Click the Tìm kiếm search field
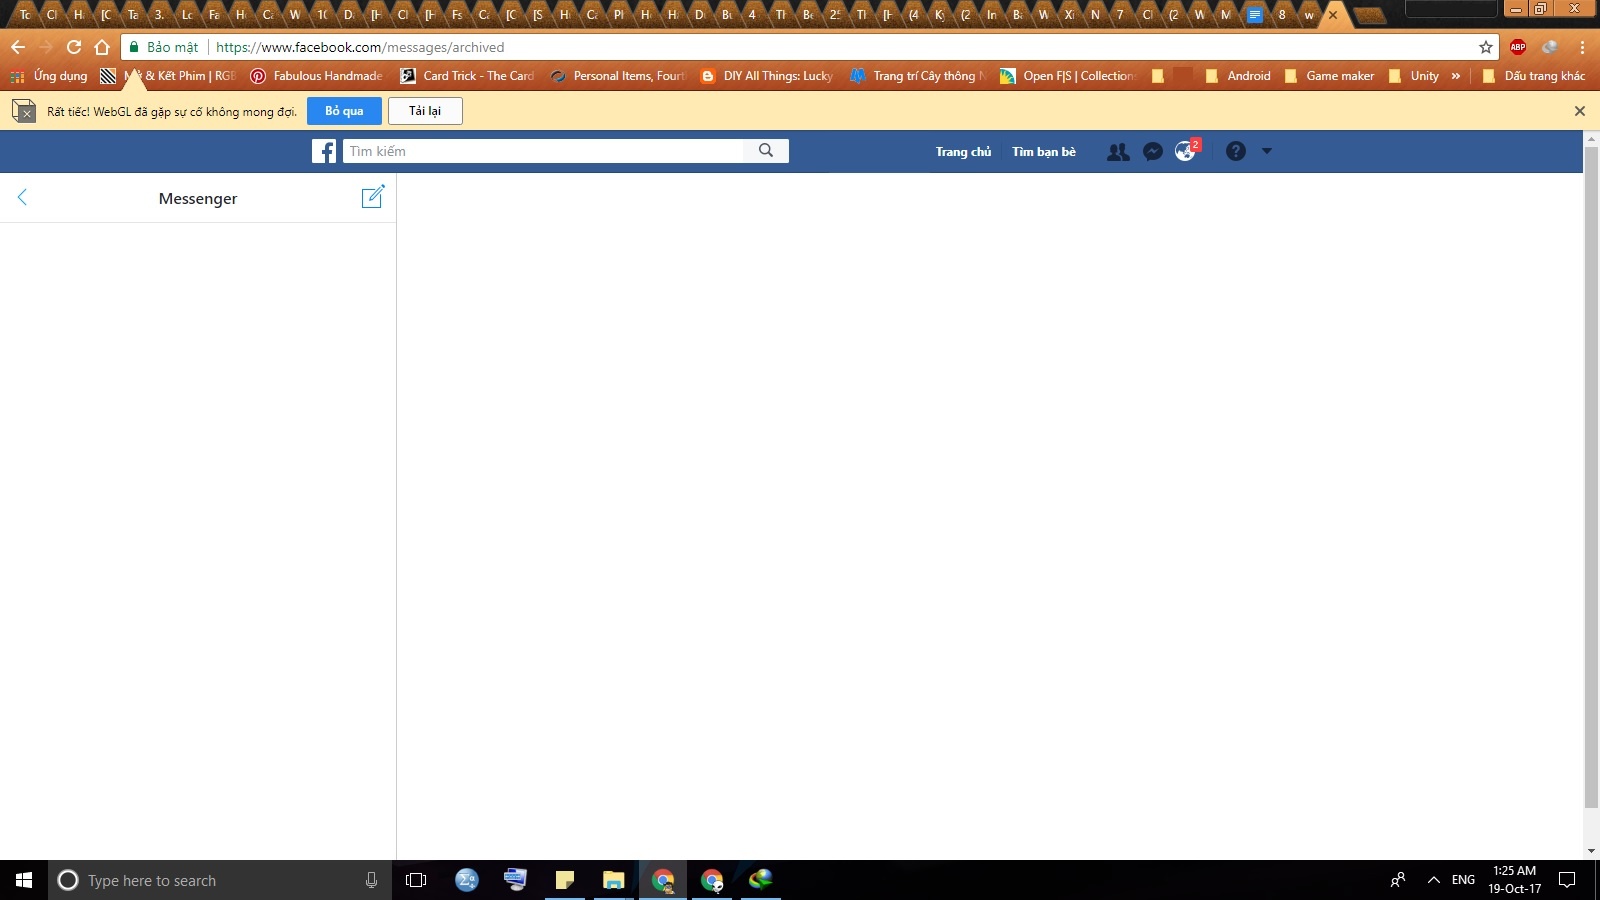 click(543, 151)
